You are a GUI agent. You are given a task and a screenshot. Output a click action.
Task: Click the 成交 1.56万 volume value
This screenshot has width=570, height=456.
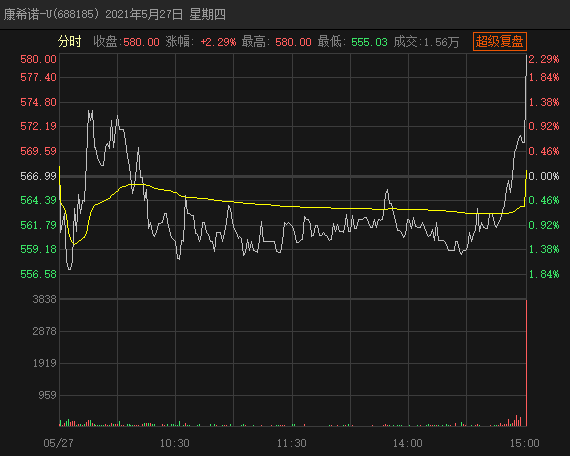(441, 42)
